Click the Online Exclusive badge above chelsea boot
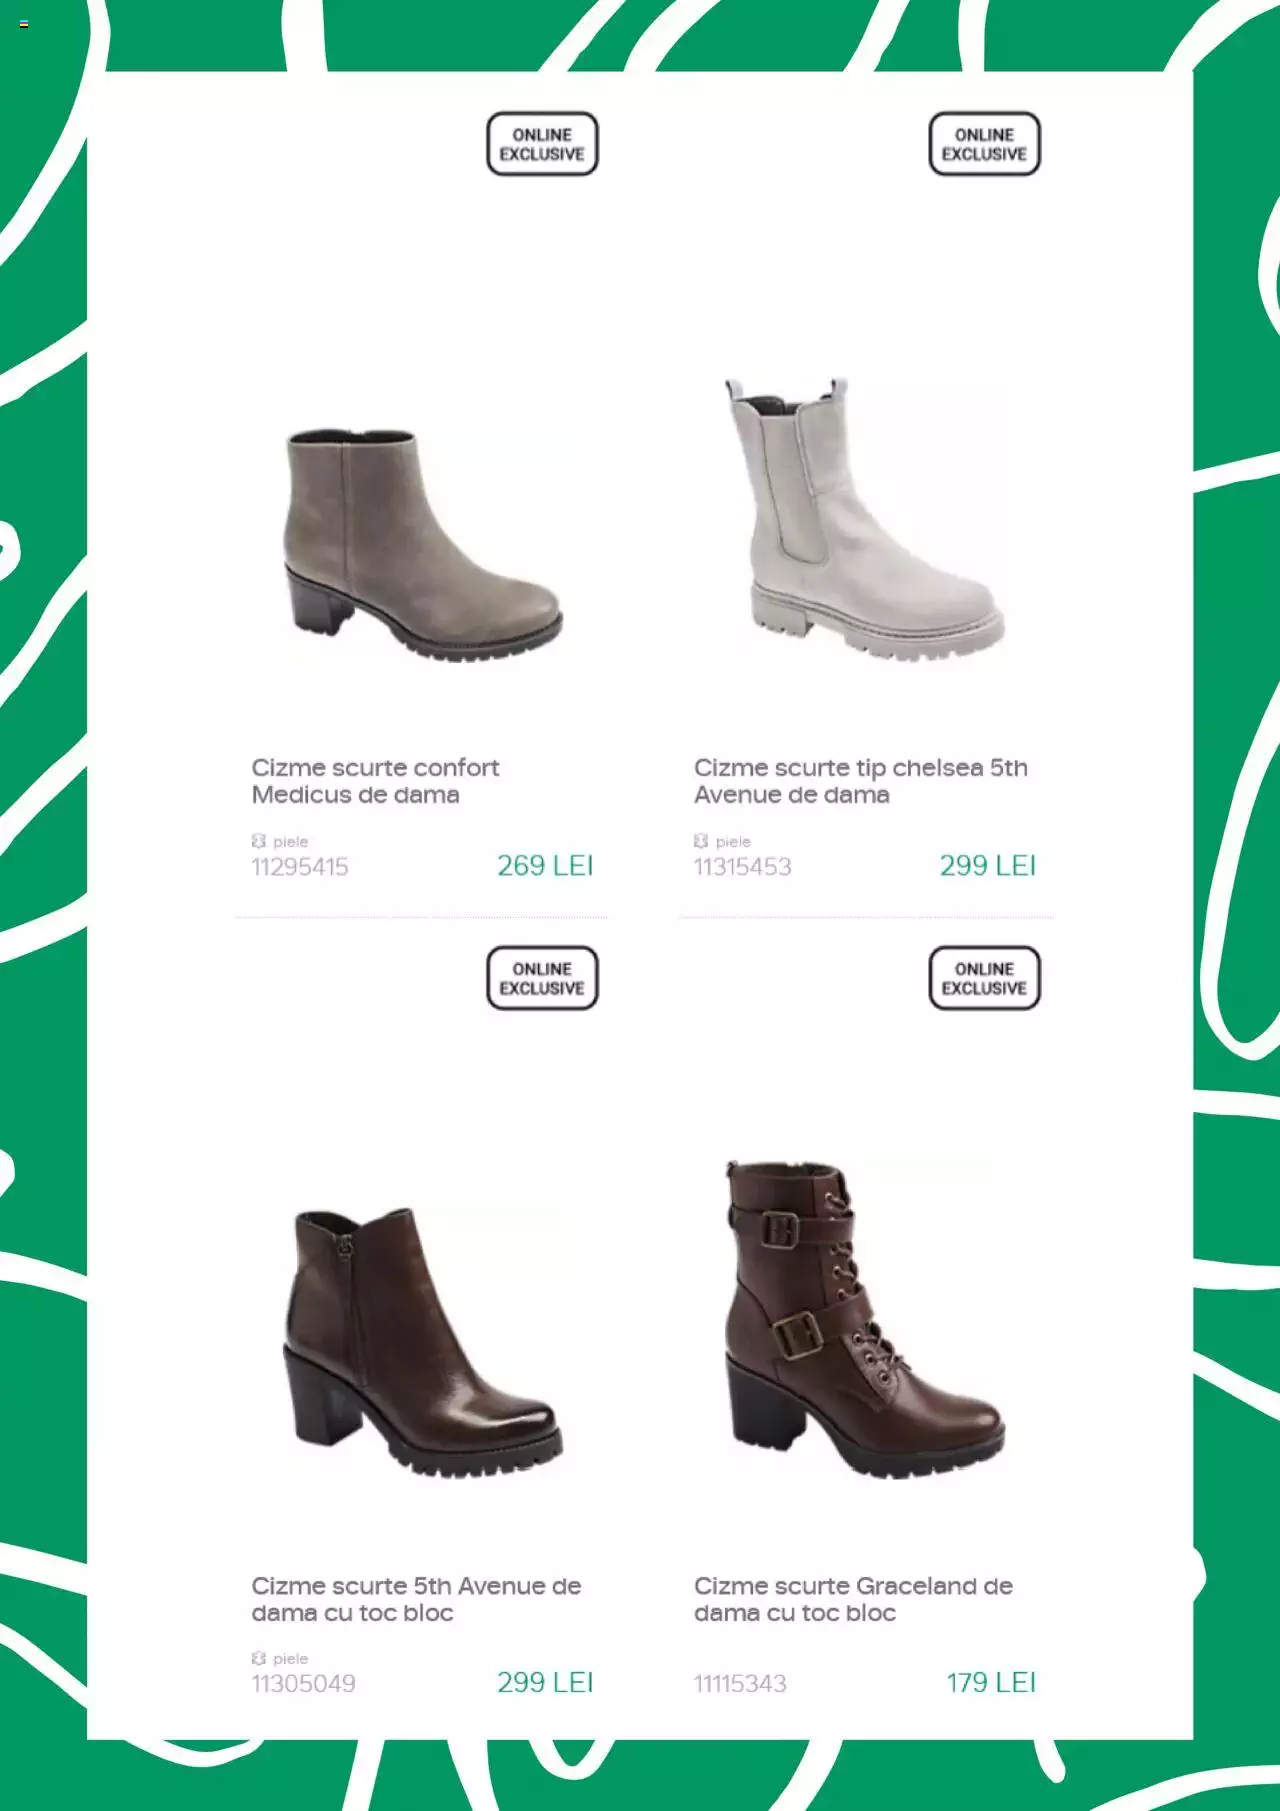1280x1811 pixels. click(984, 144)
